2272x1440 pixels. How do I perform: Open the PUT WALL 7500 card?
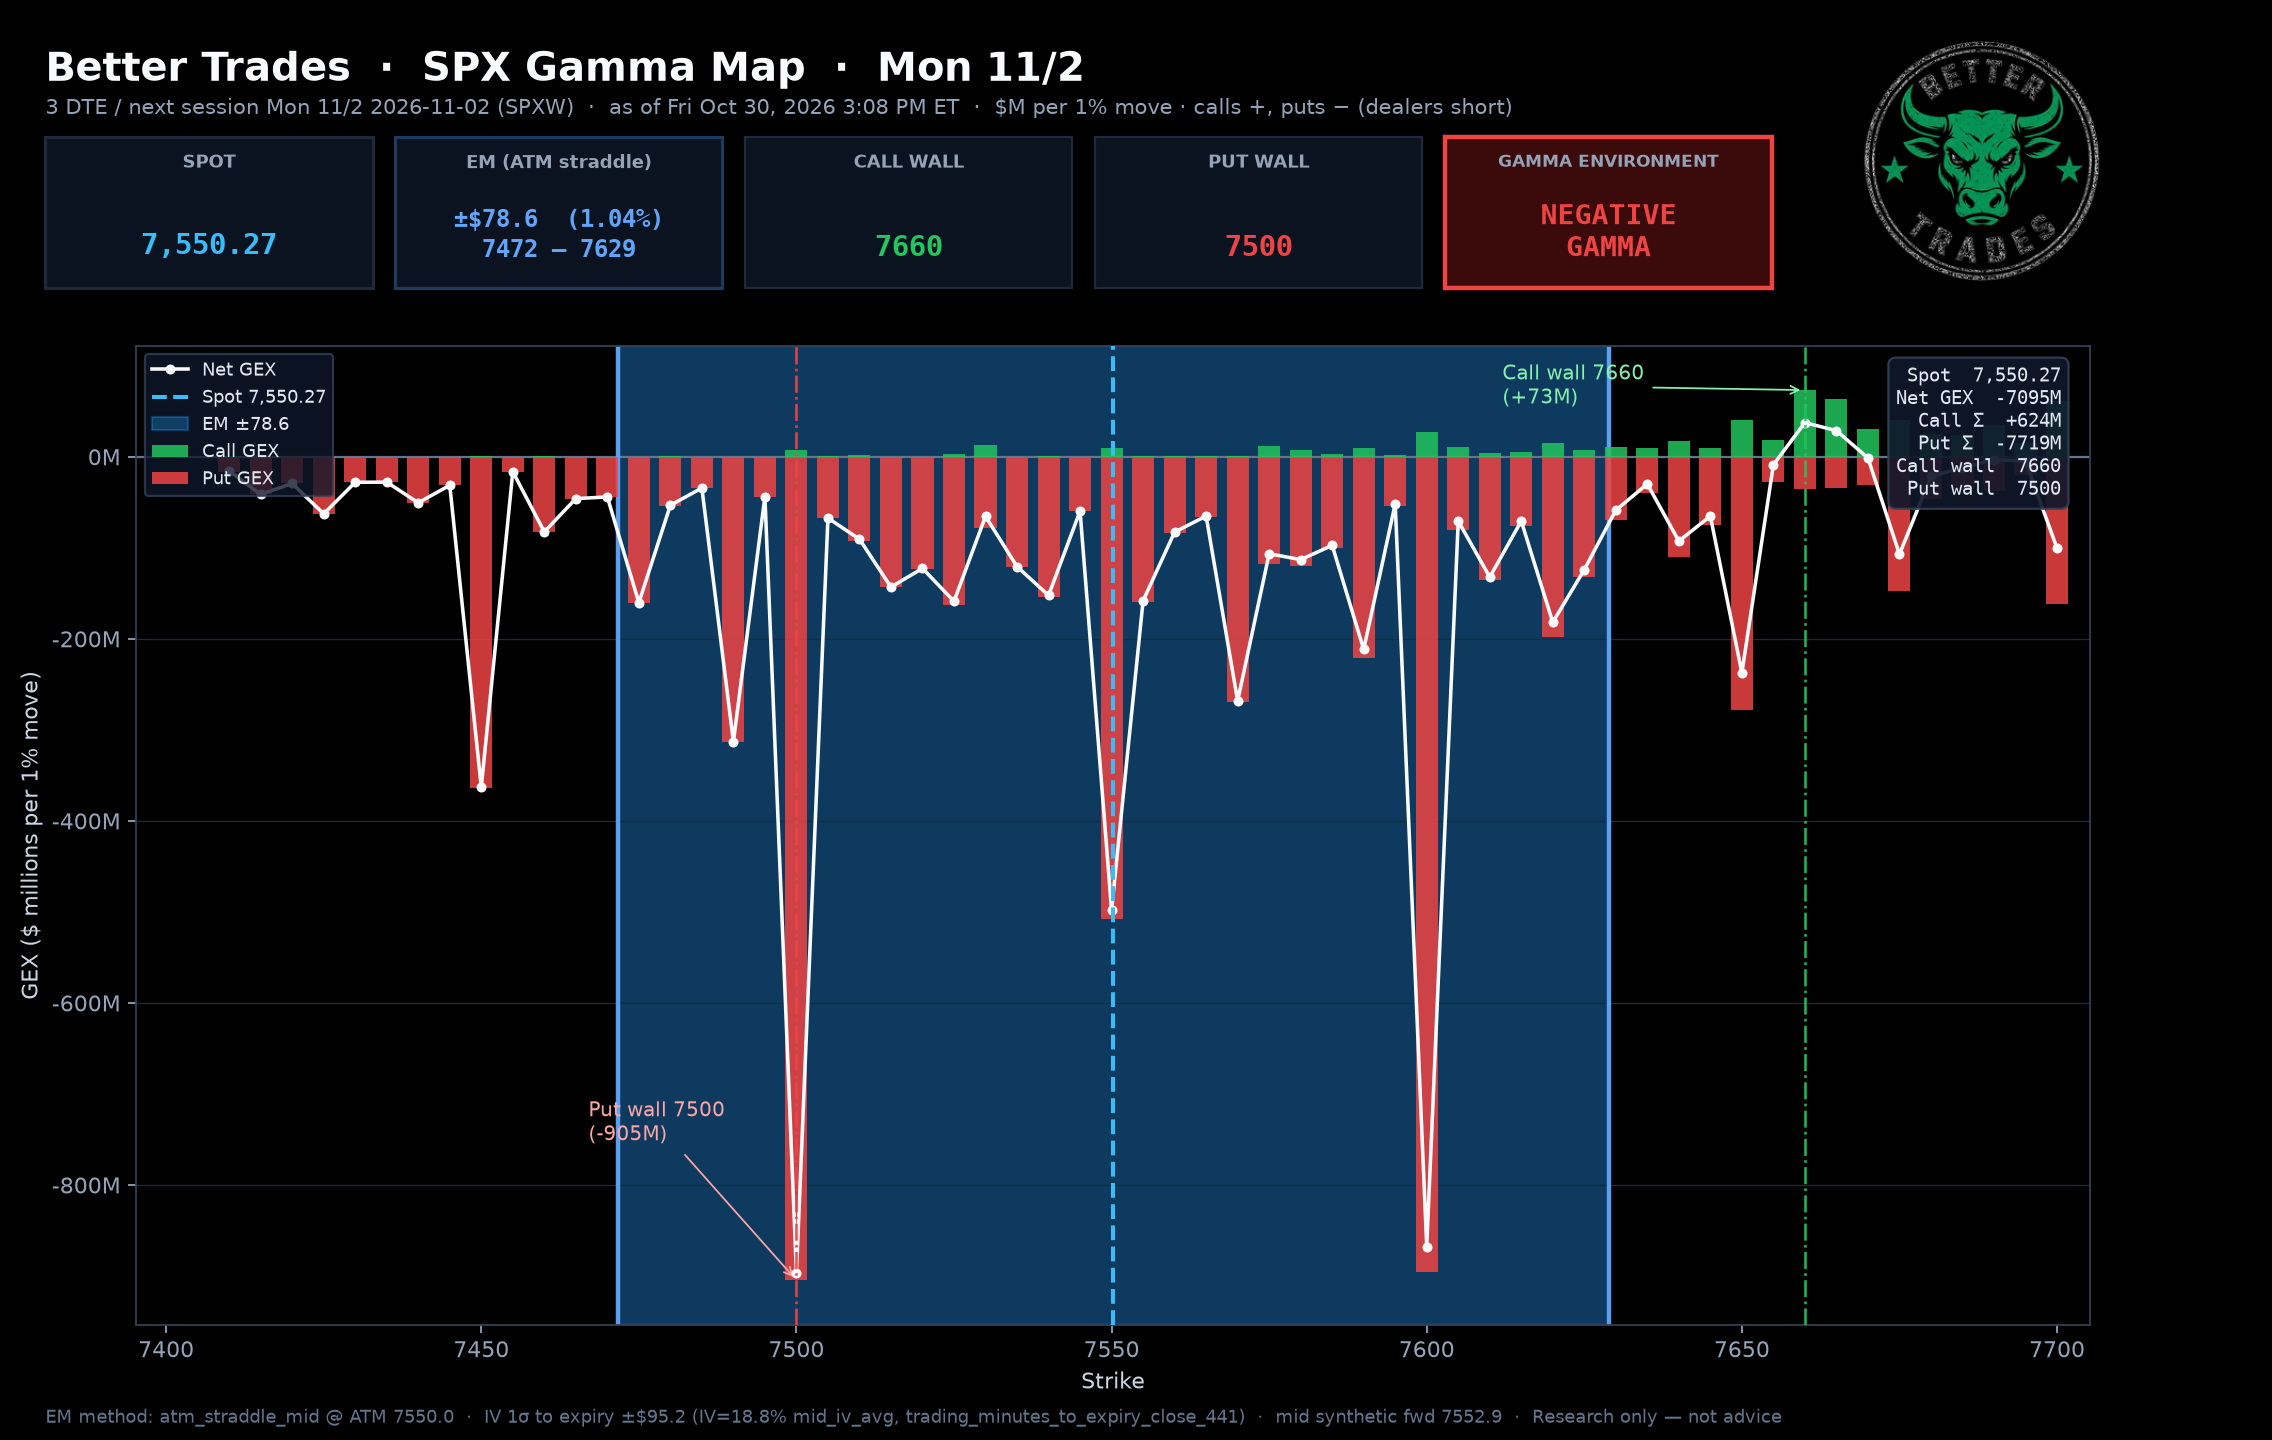(1258, 213)
